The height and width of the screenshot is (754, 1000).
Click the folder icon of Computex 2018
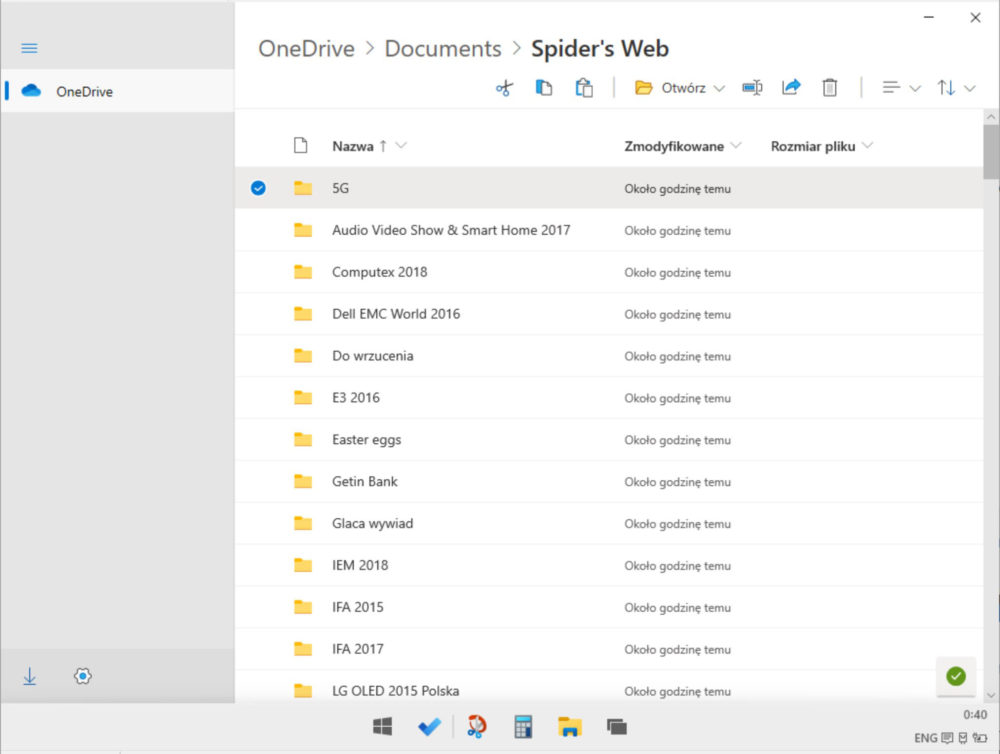point(303,272)
